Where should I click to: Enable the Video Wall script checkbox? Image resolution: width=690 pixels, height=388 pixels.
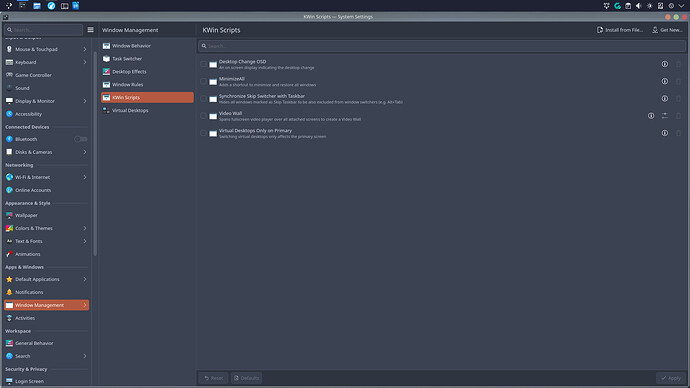tap(203, 116)
